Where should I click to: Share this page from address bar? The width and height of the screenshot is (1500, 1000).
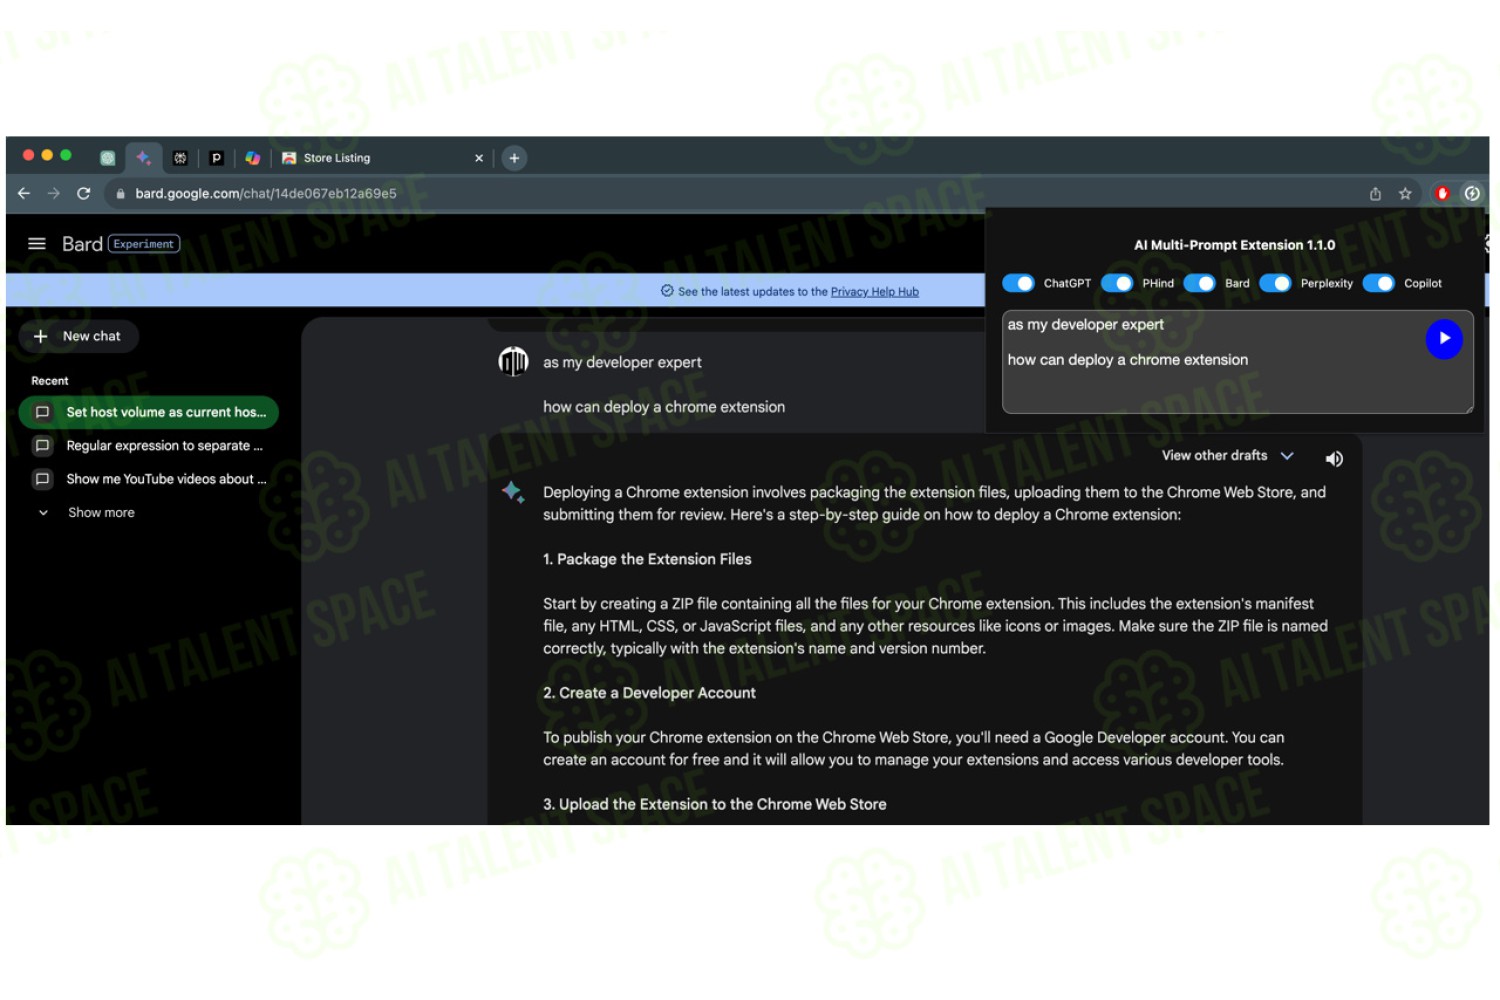click(1375, 194)
